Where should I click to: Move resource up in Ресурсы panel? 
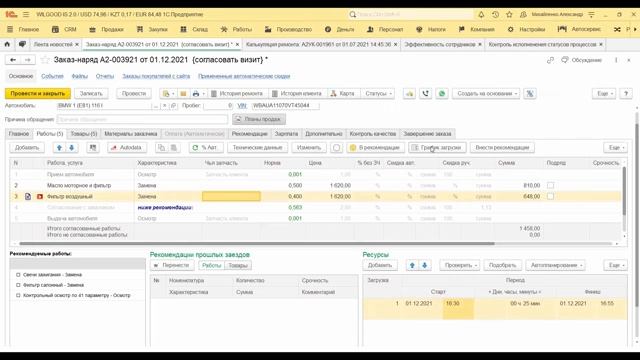click(412, 265)
